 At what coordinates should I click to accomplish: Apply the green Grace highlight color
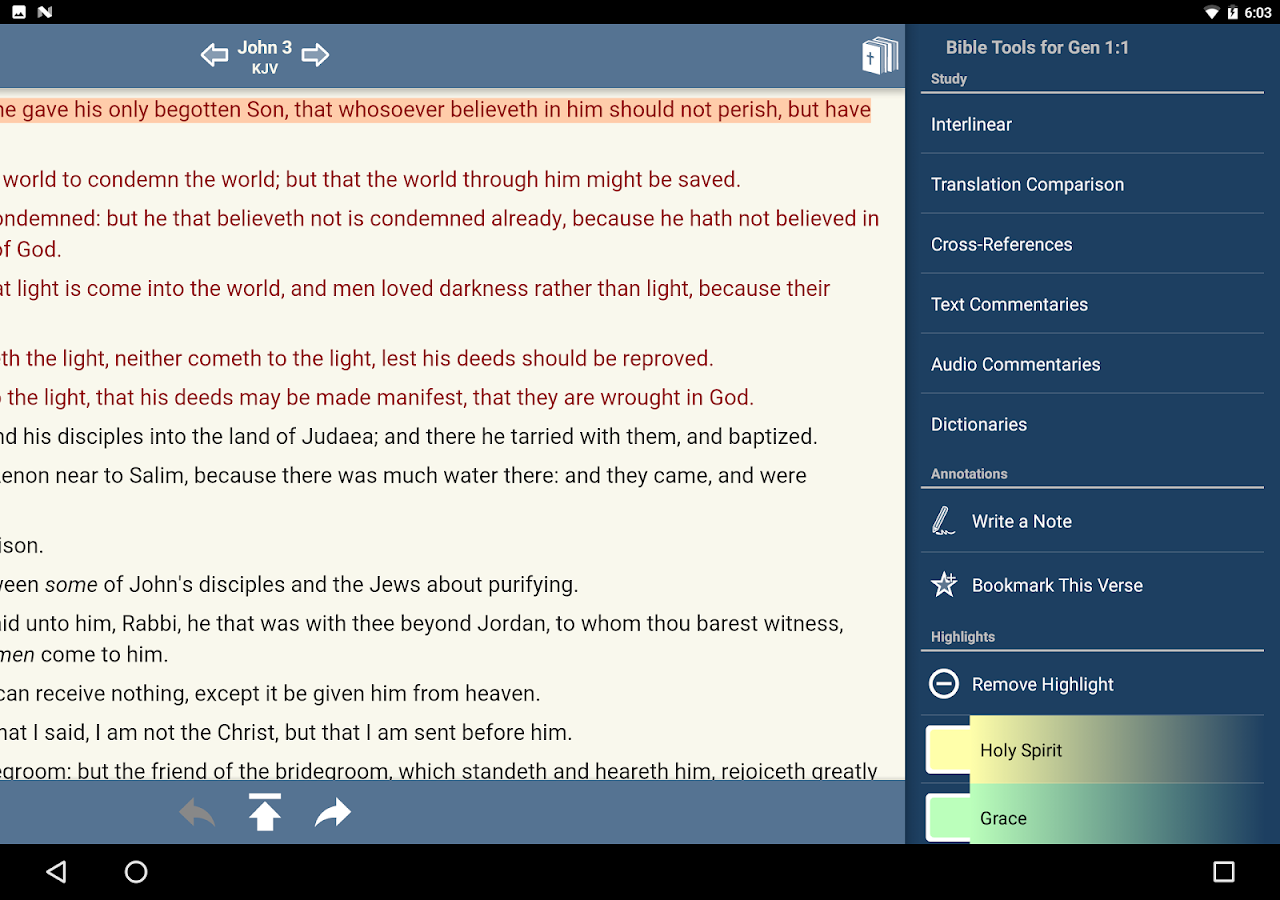coord(1092,816)
